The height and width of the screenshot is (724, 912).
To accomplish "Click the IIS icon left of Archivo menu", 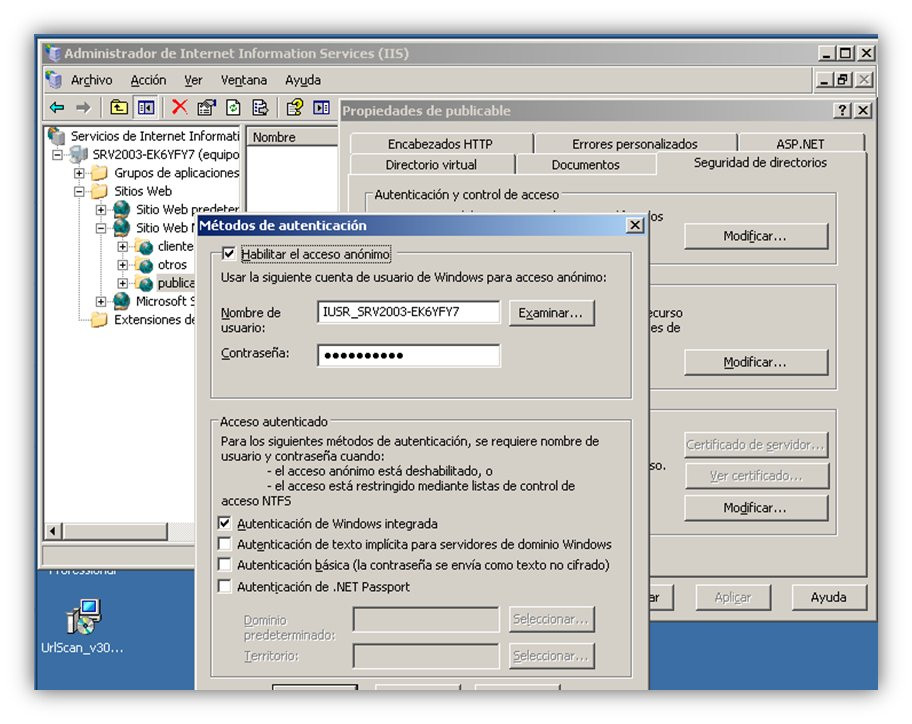I will coord(54,80).
